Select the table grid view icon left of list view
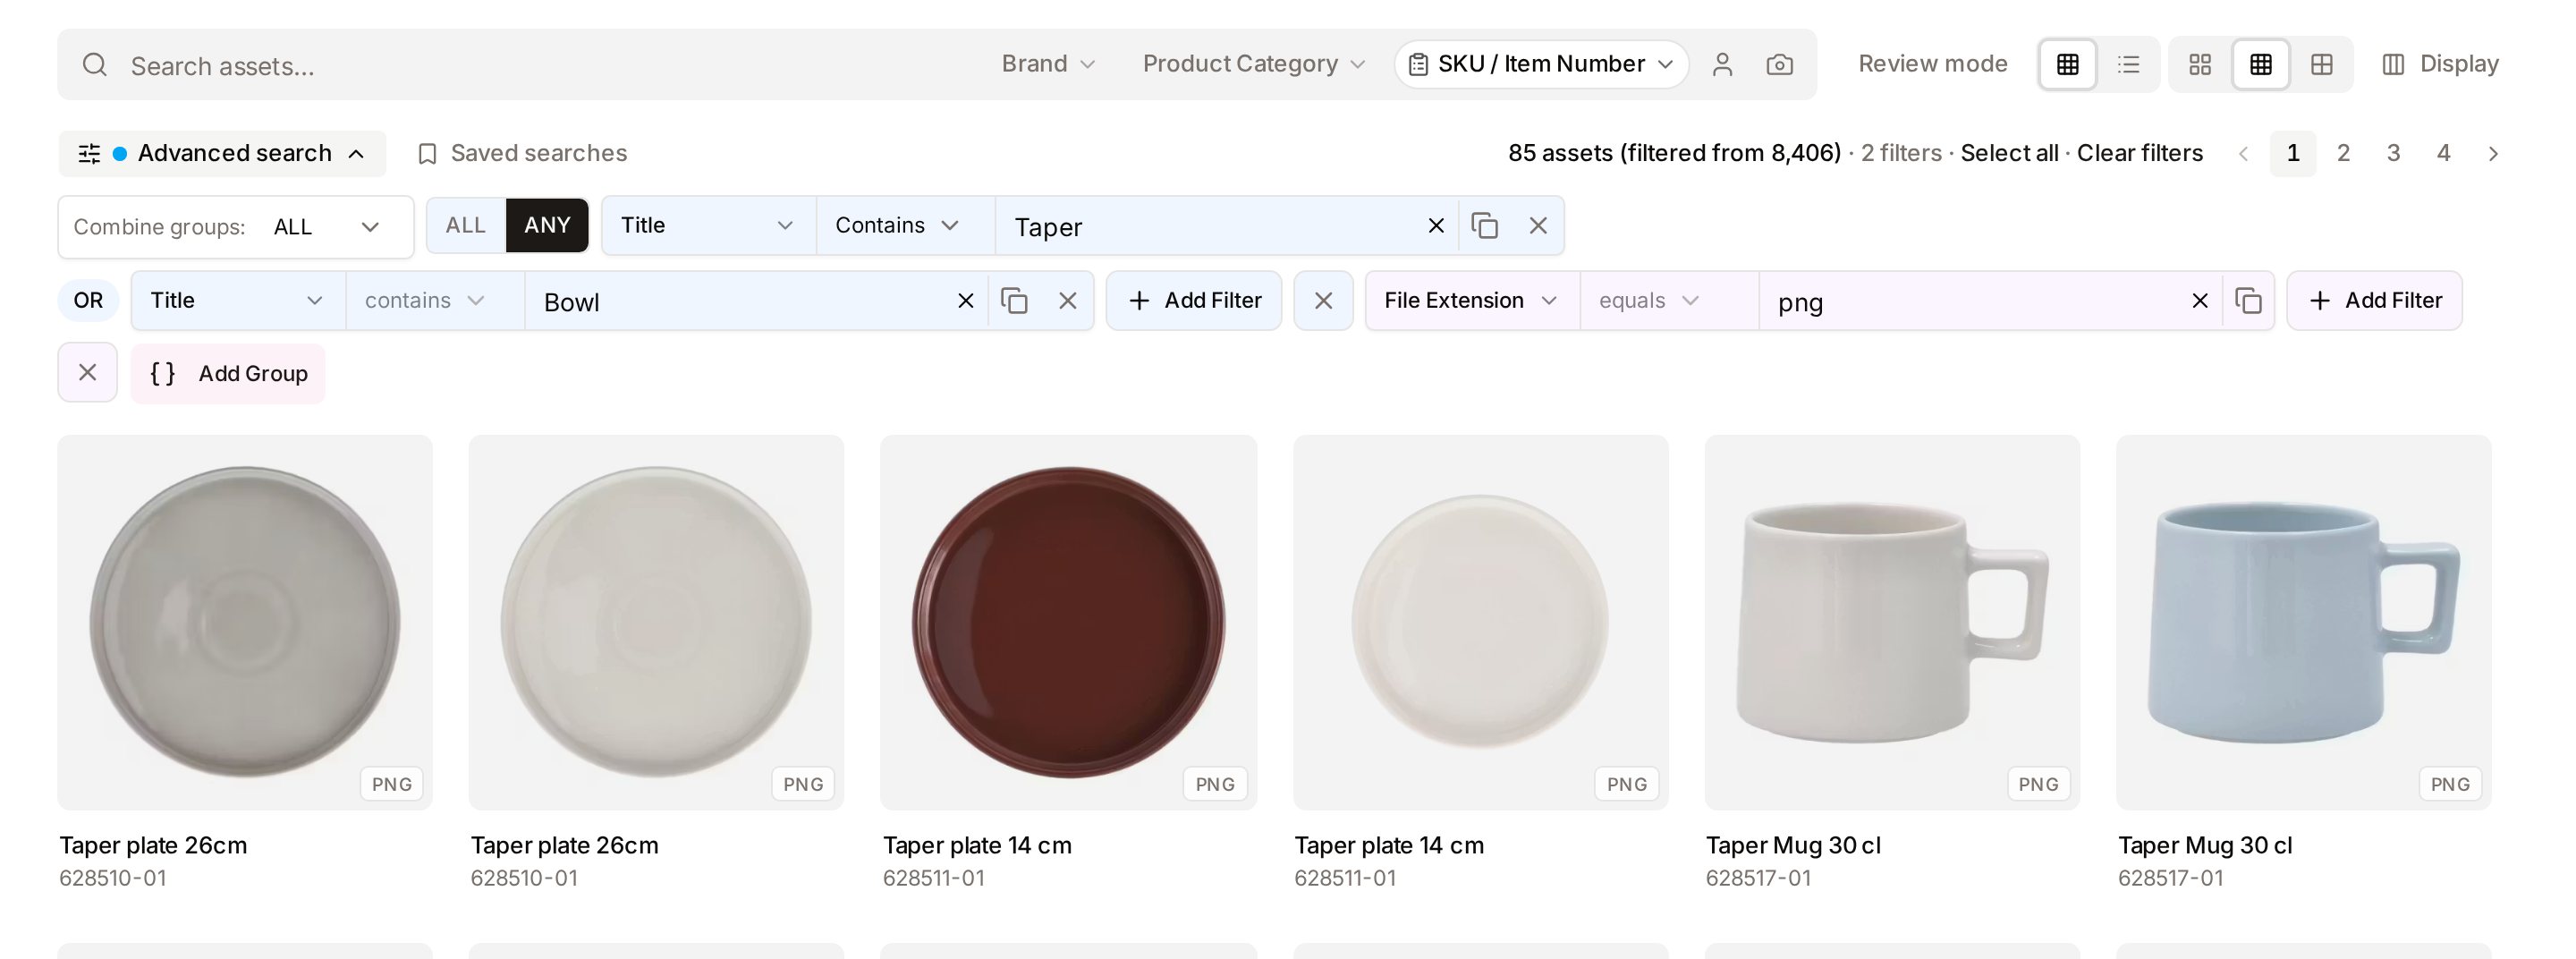This screenshot has width=2576, height=959. click(2067, 65)
